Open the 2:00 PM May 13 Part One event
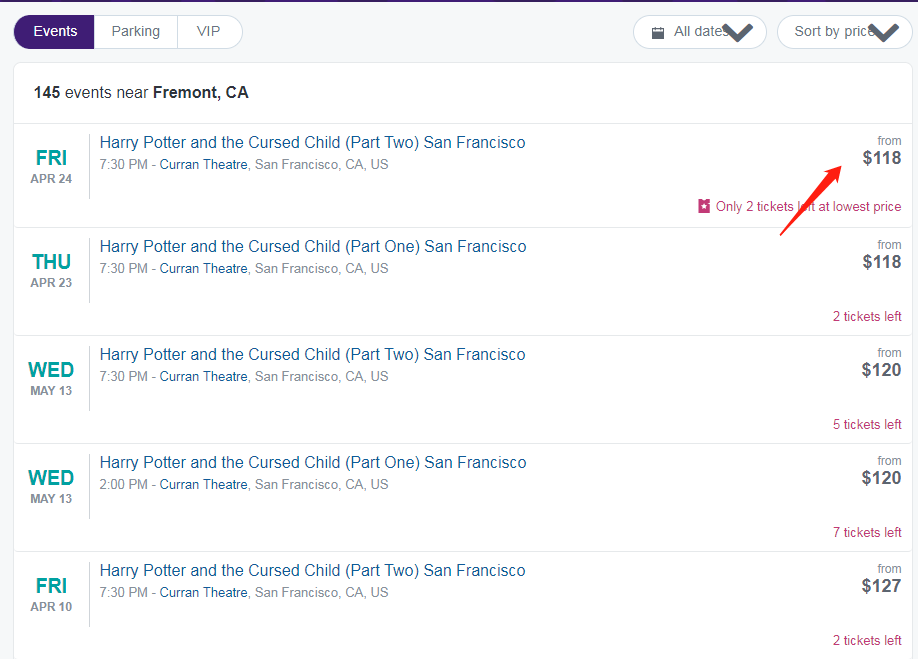This screenshot has height=659, width=918. point(313,462)
